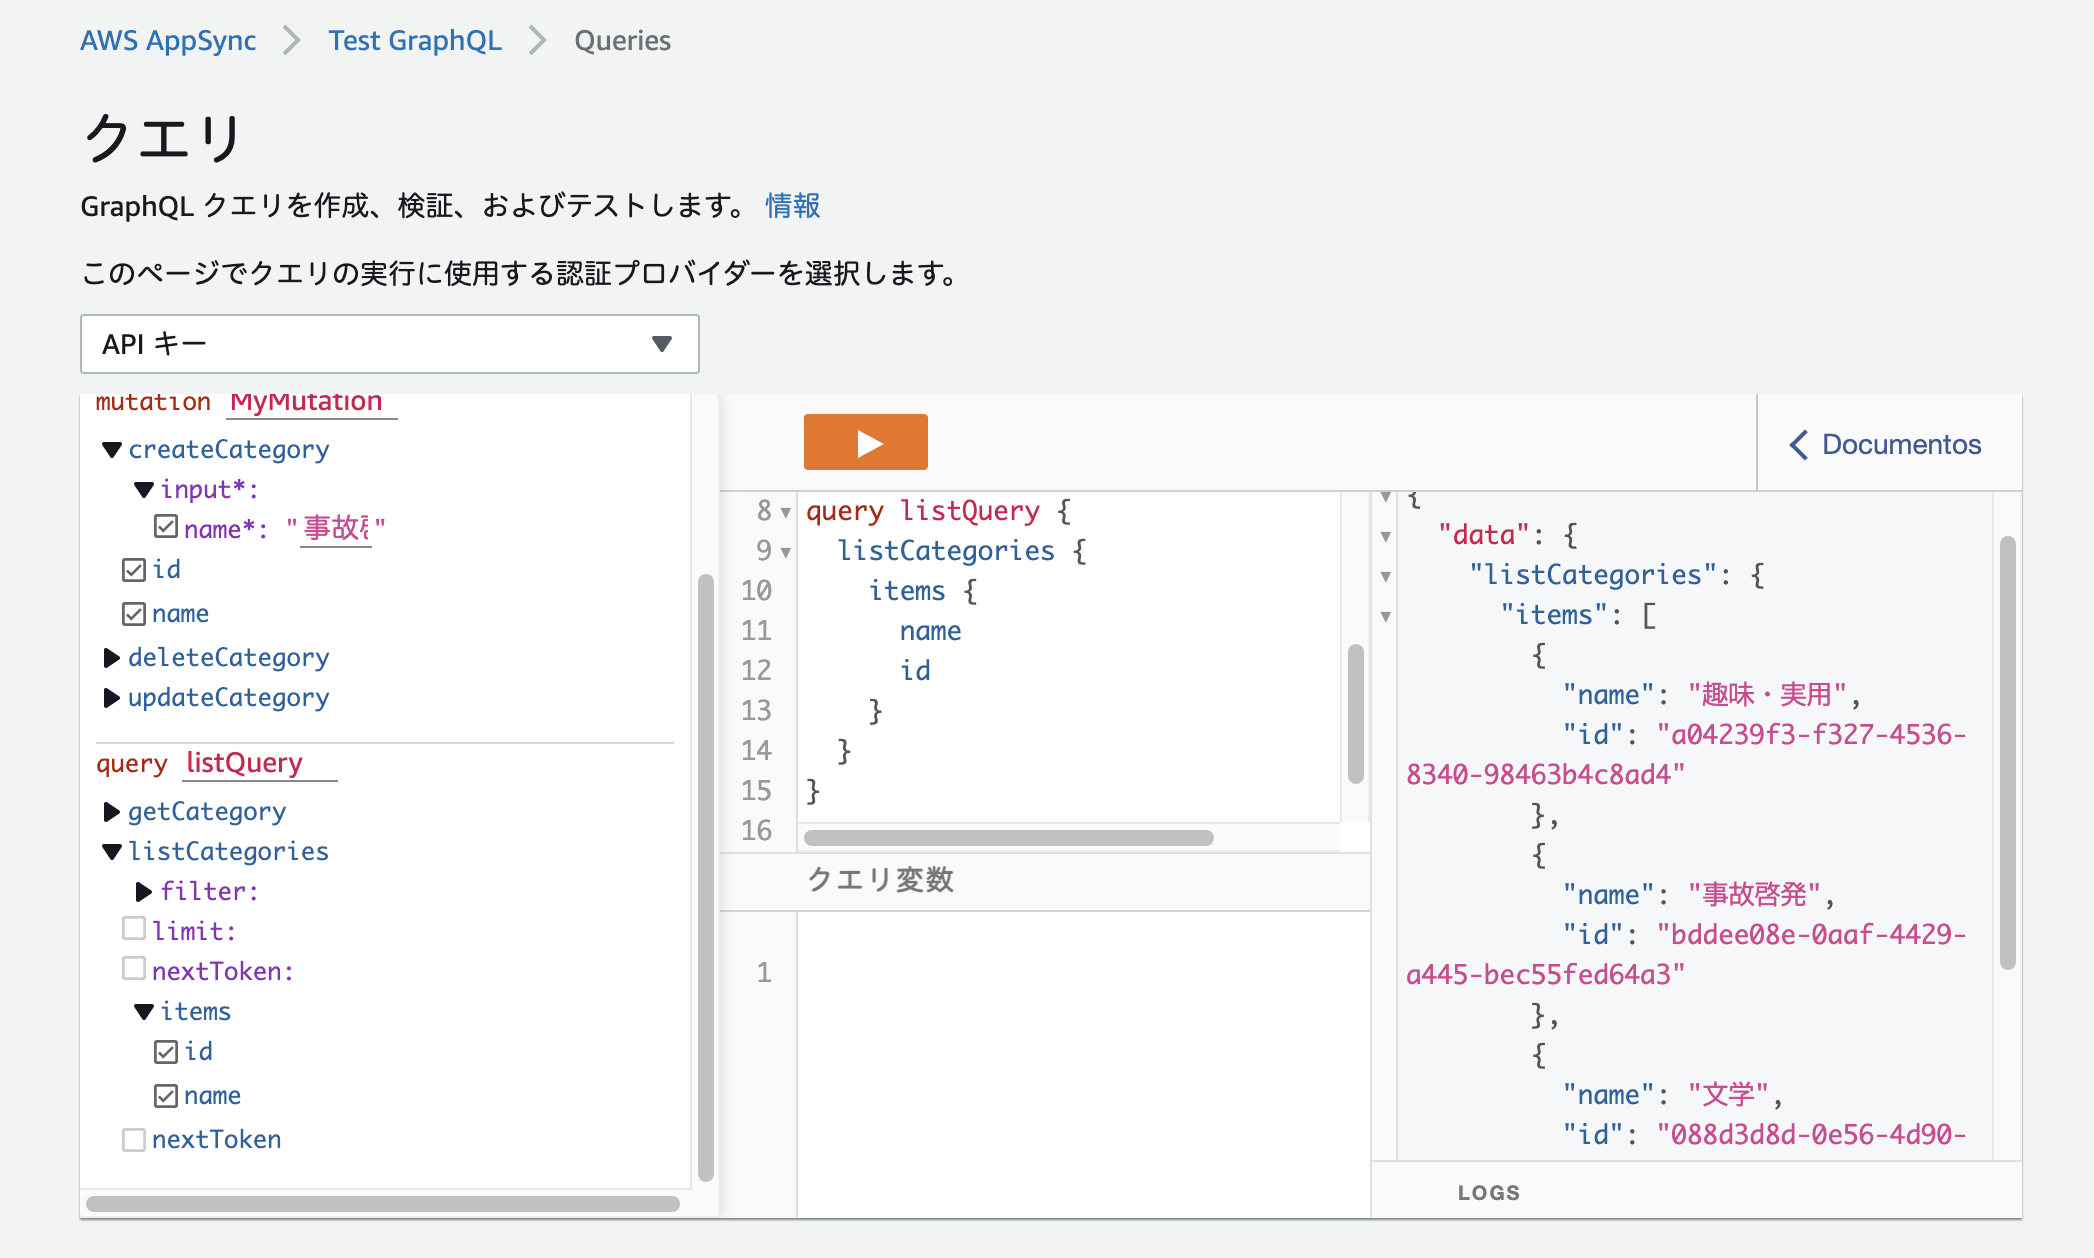Image resolution: width=2094 pixels, height=1258 pixels.
Task: Collapse the input* argument node
Action: 144,490
